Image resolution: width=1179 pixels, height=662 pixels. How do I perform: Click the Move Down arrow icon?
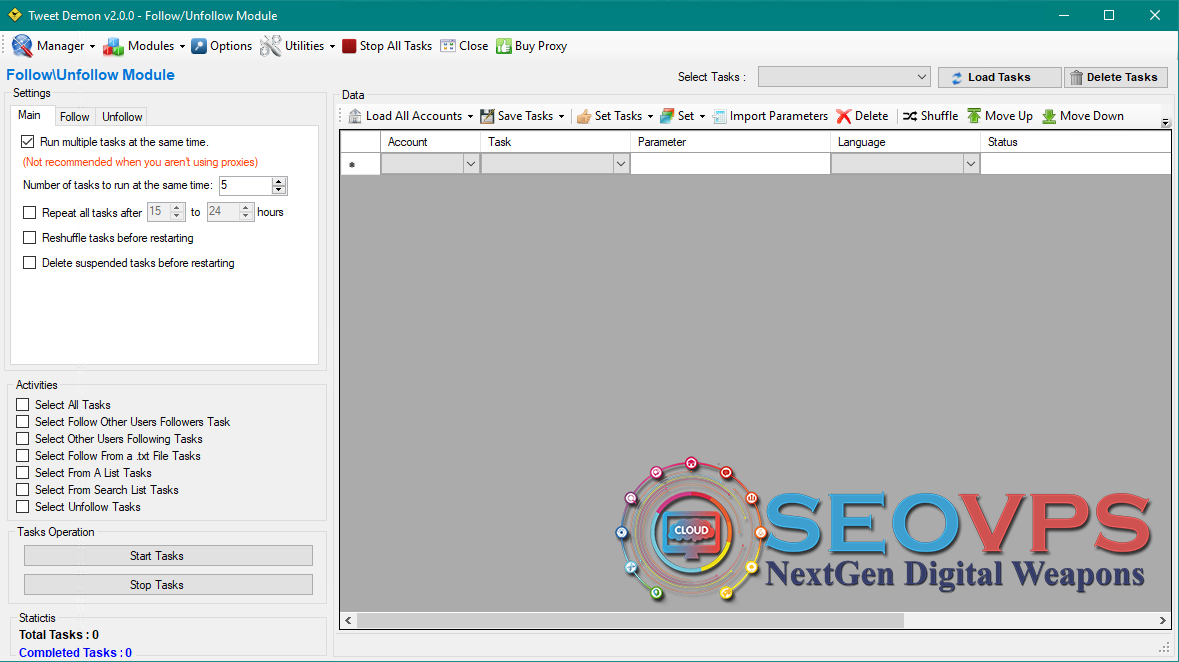point(1049,116)
